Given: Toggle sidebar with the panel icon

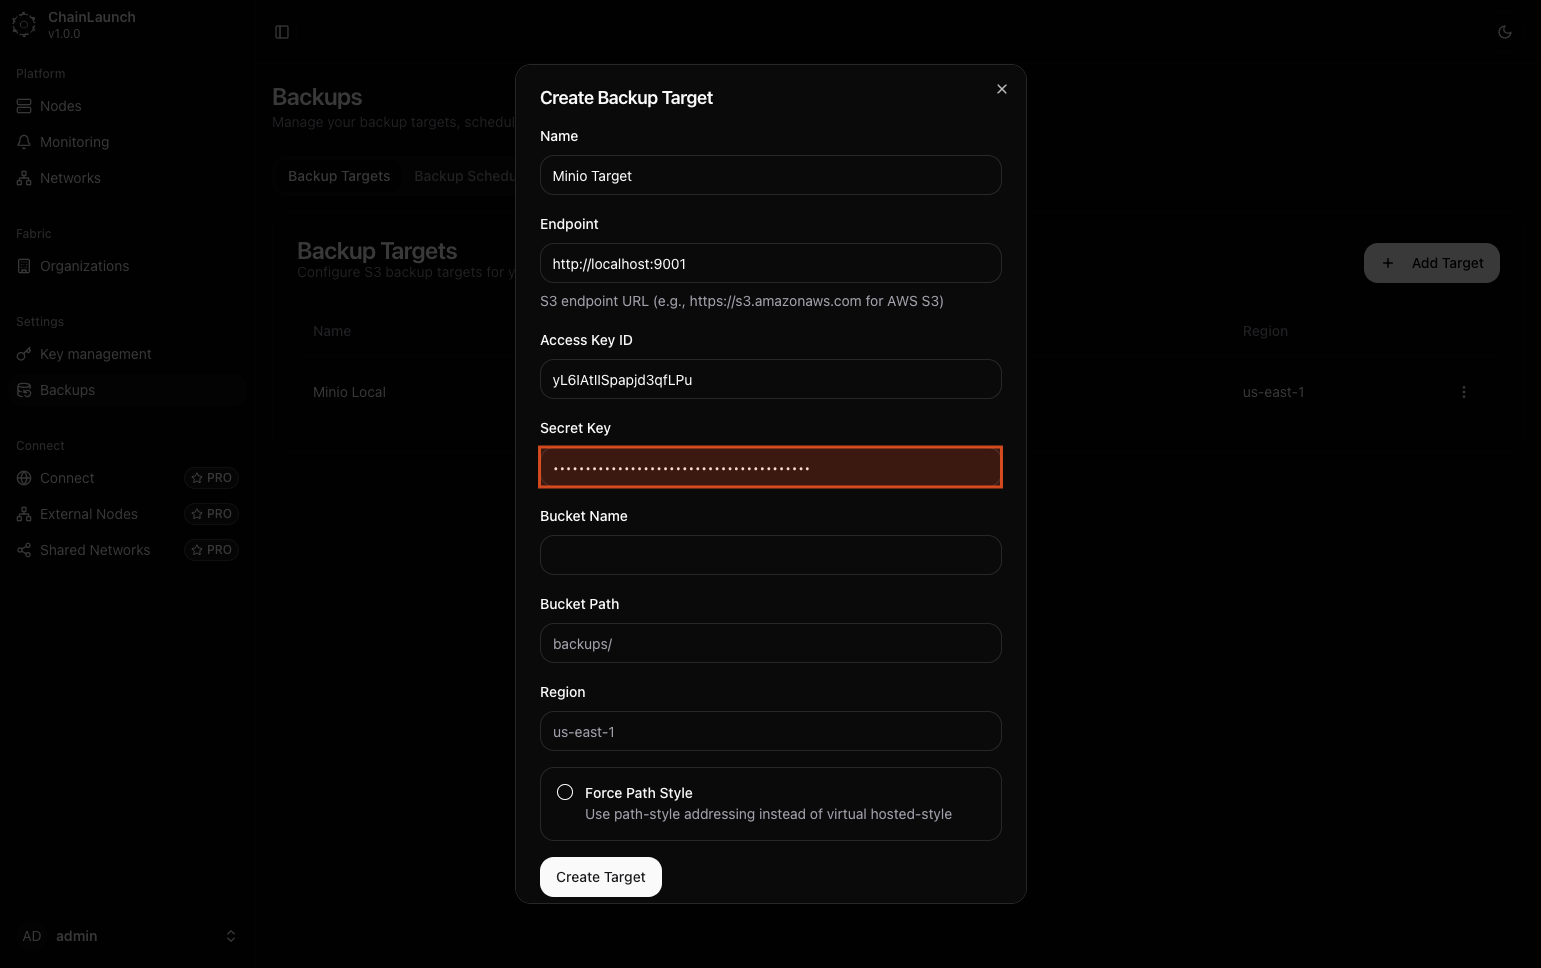Looking at the screenshot, I should [x=282, y=32].
